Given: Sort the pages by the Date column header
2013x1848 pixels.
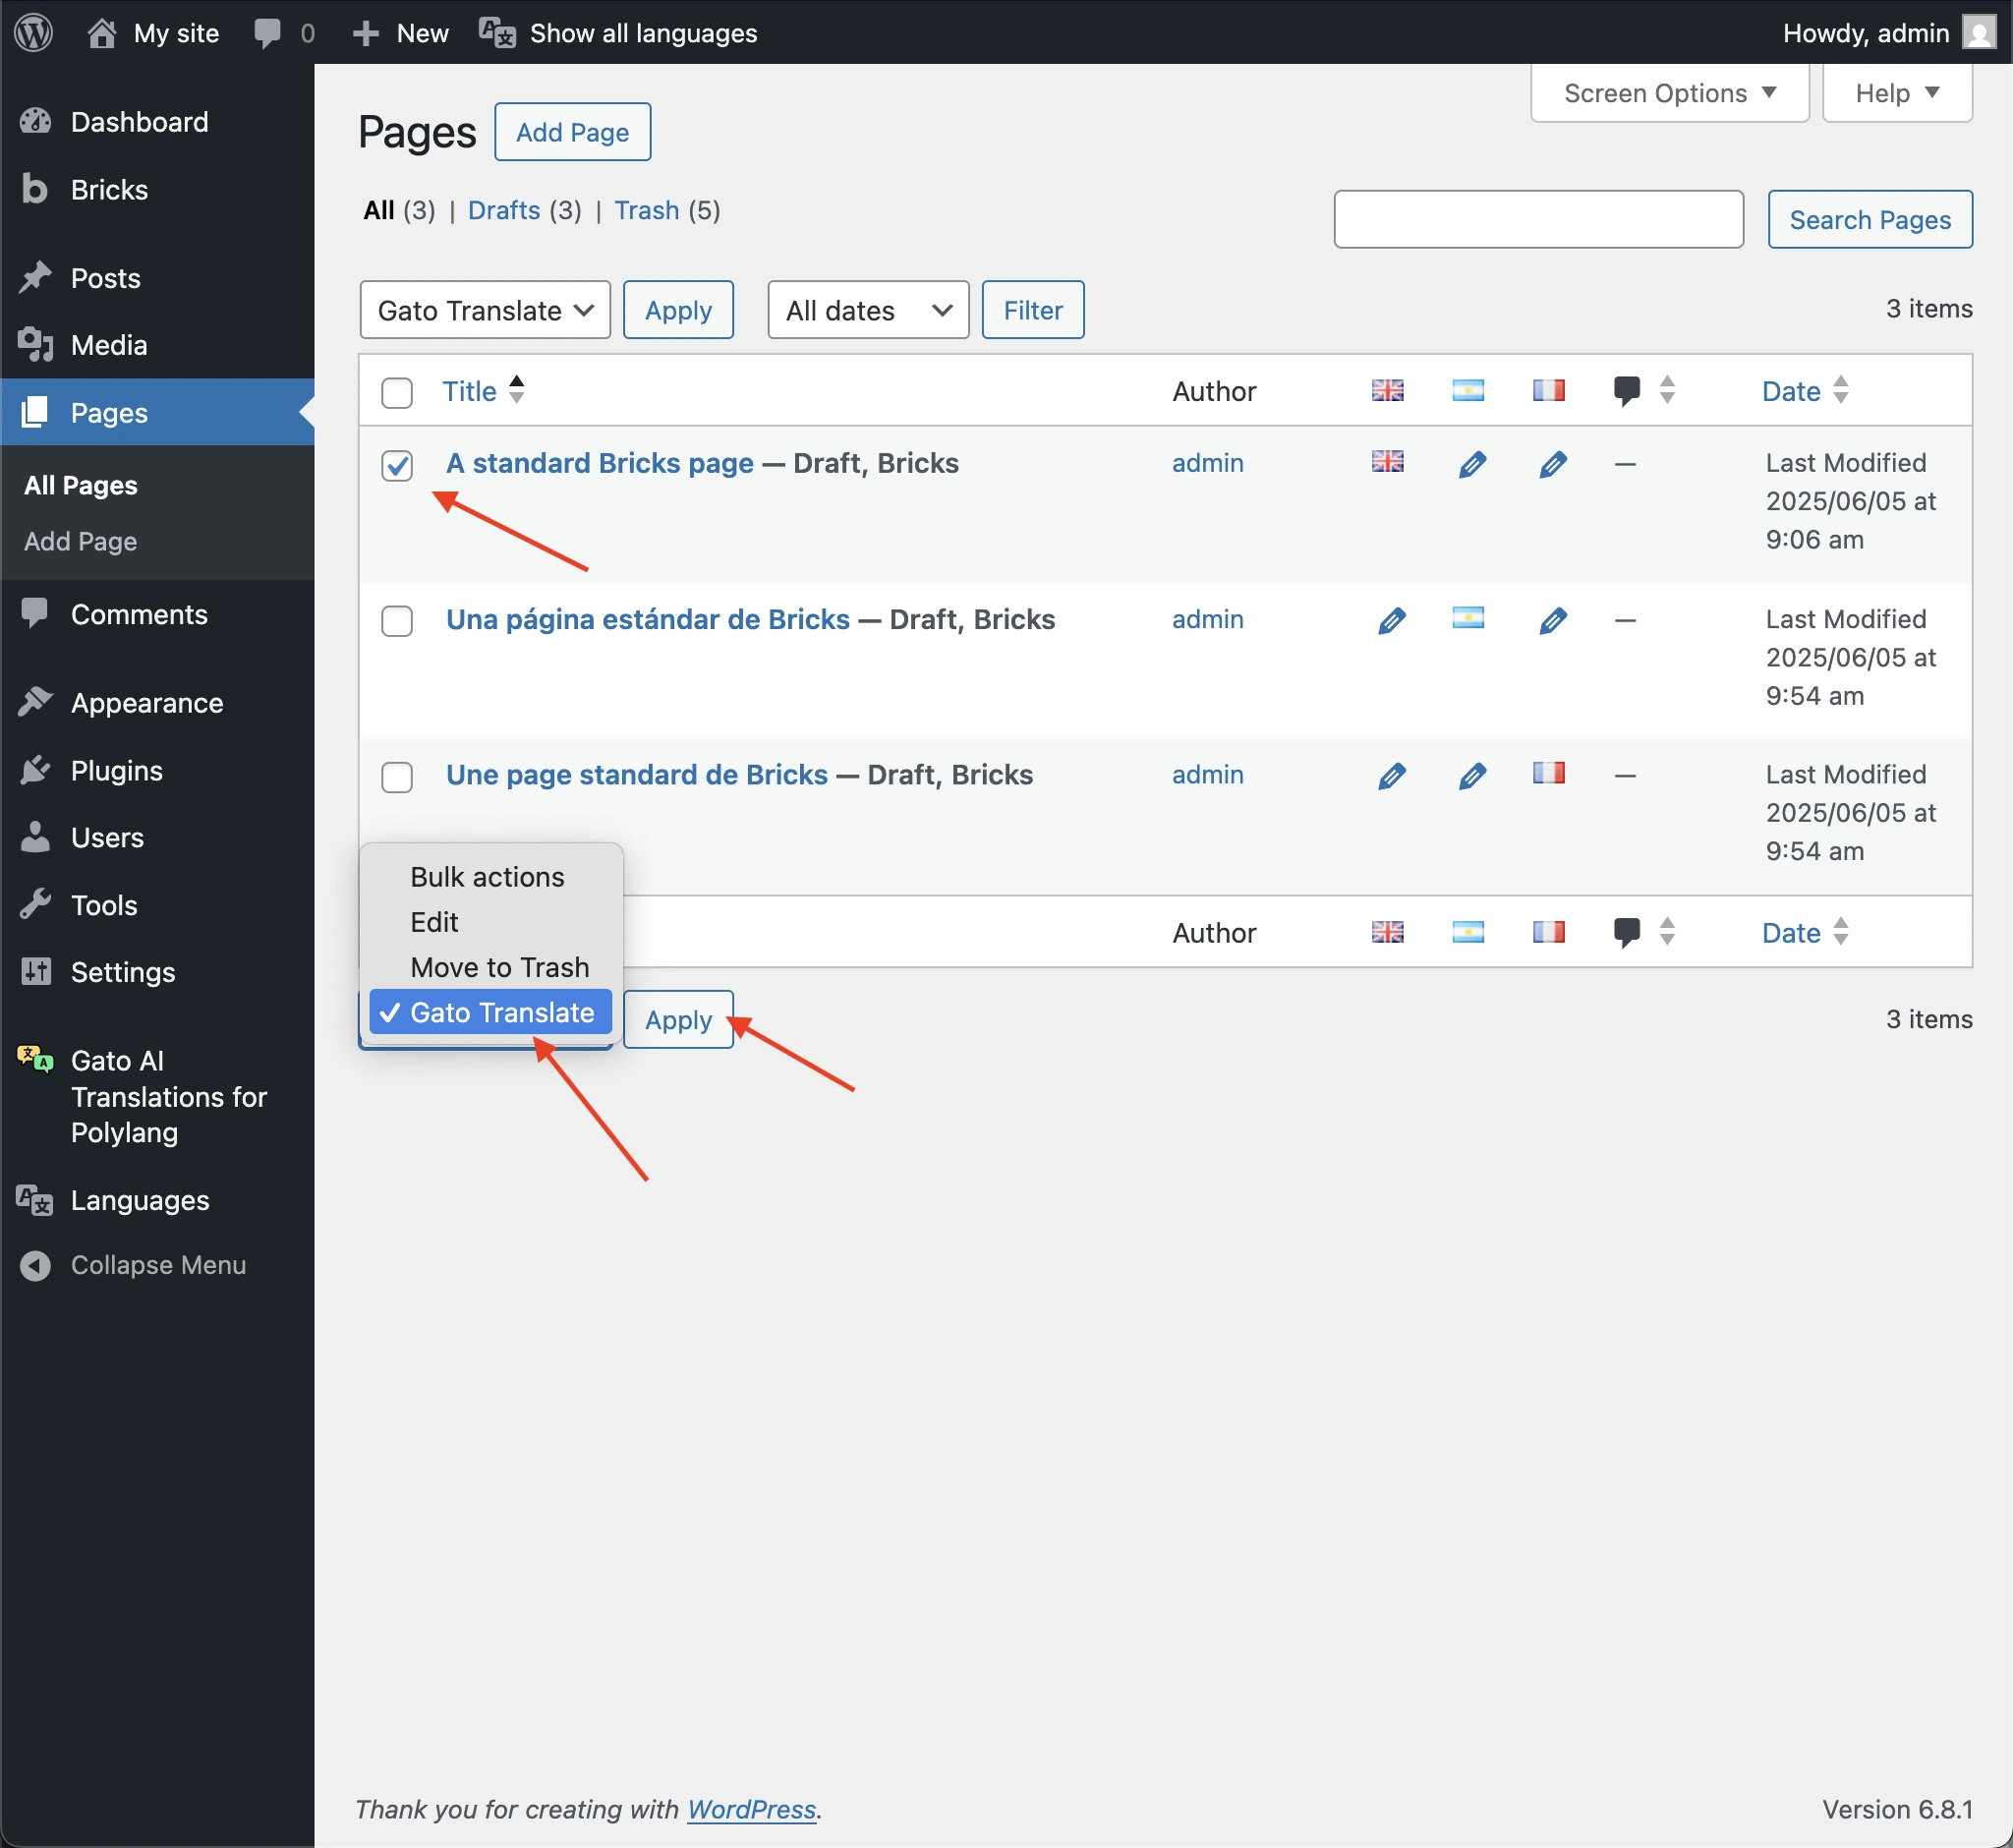Looking at the screenshot, I should coord(1790,391).
